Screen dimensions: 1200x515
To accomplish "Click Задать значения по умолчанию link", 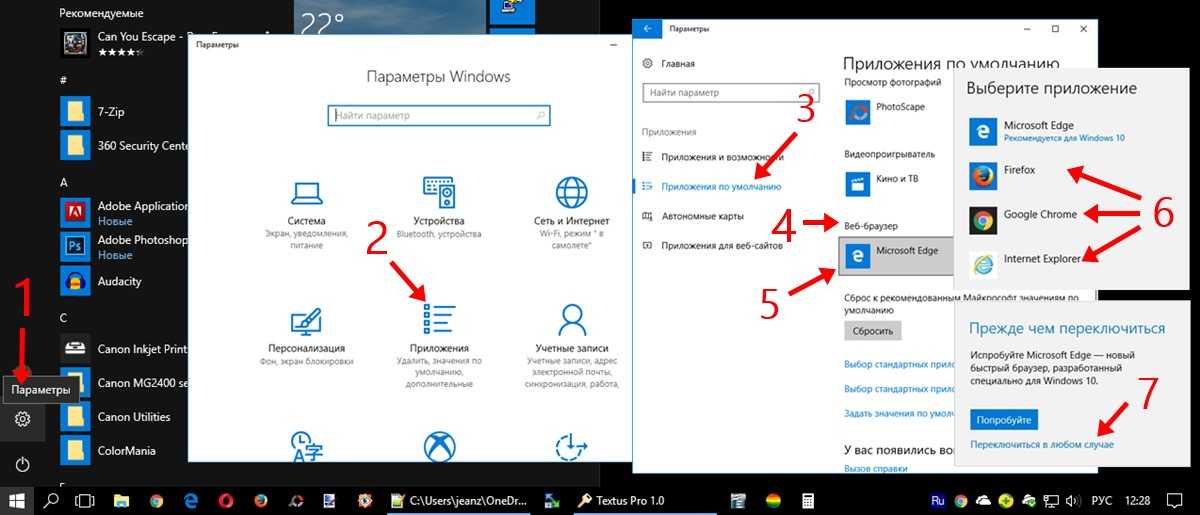I will [897, 413].
